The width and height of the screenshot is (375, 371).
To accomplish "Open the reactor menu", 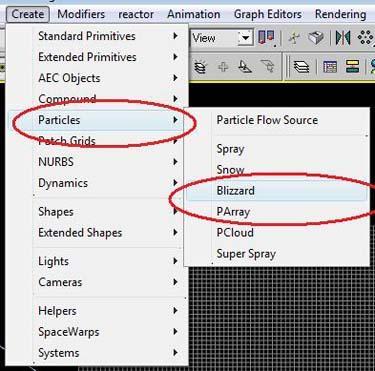I will point(136,14).
